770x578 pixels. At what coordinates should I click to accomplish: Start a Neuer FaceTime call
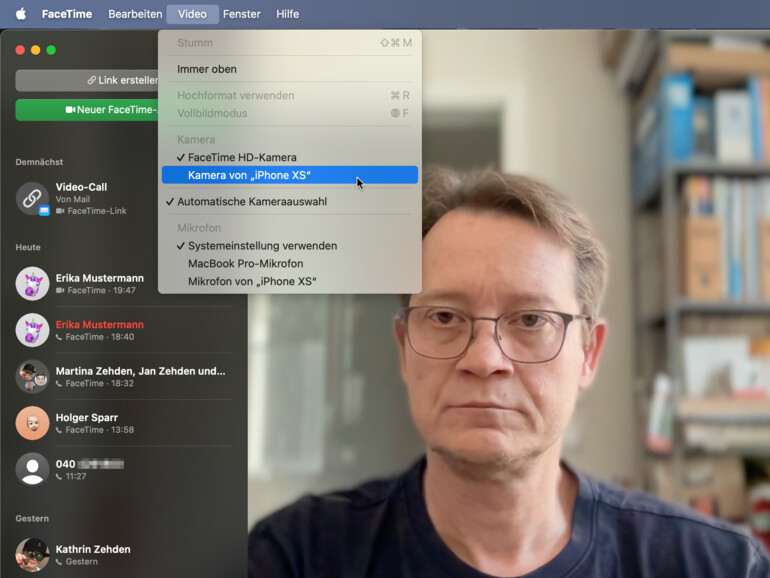(87, 110)
